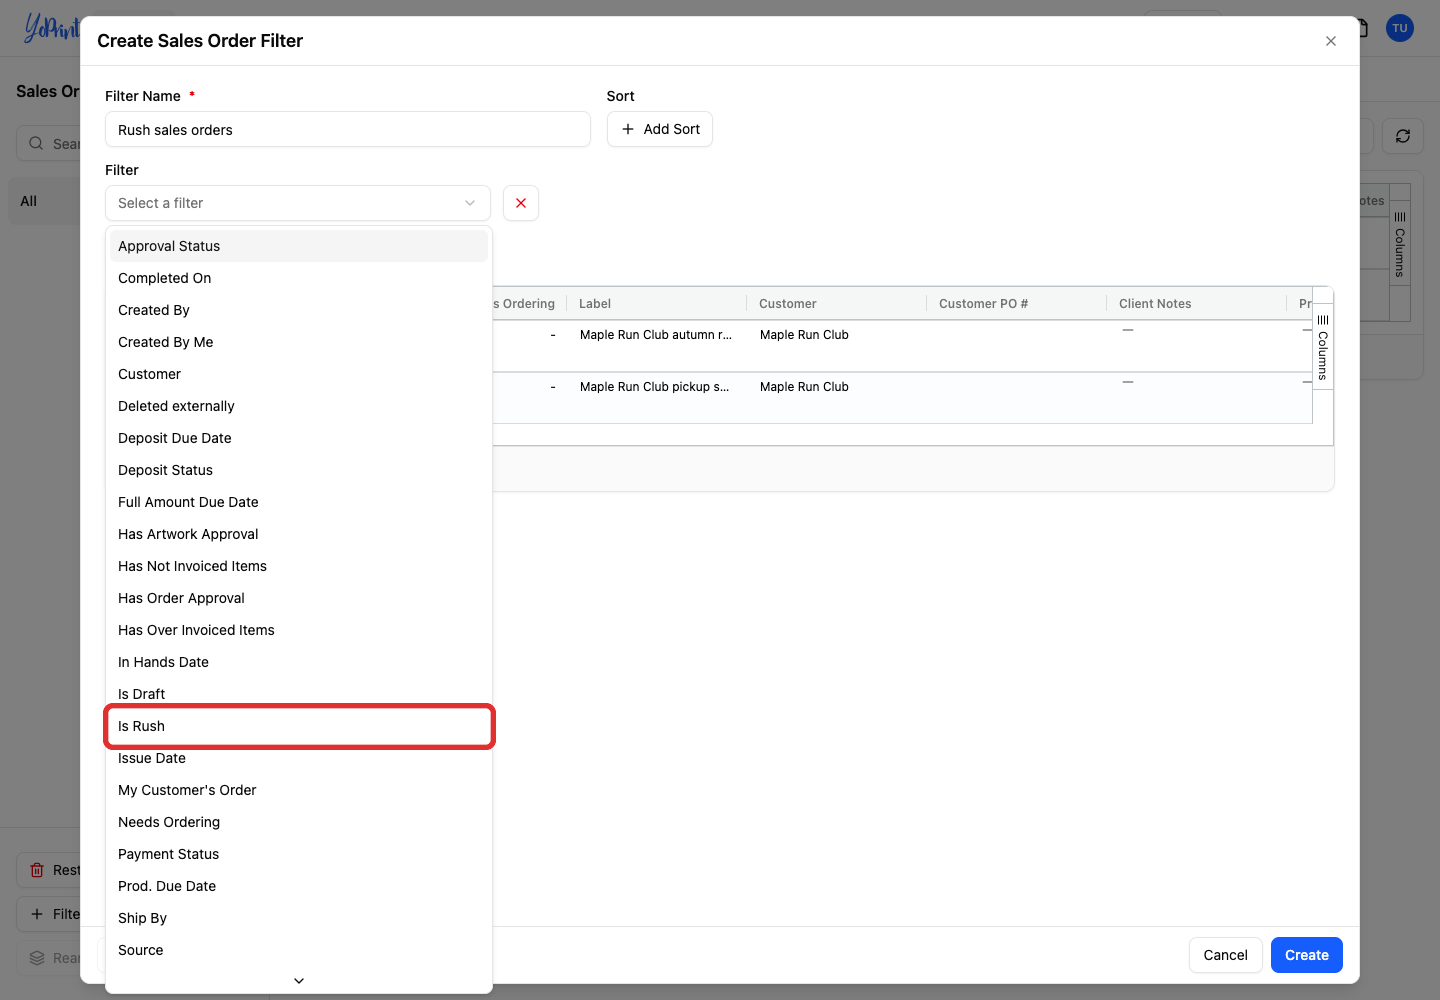Screen dimensions: 1440x1000
Task: Choose Full Amount Due Date option
Action: (299, 502)
